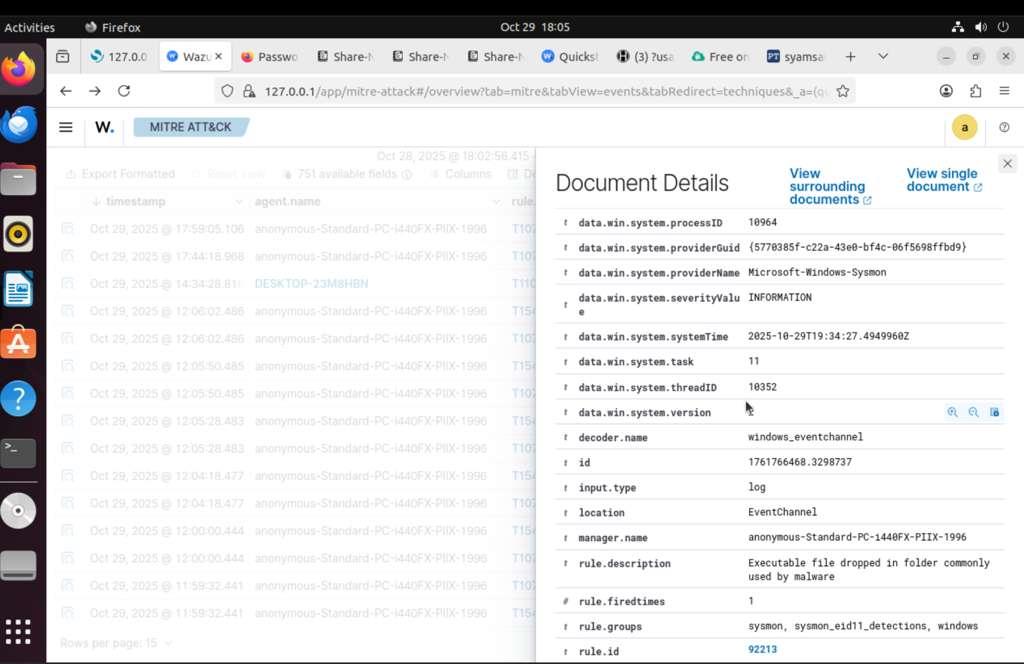Click the DESKTOP-23M8HBN agent entry

310,283
